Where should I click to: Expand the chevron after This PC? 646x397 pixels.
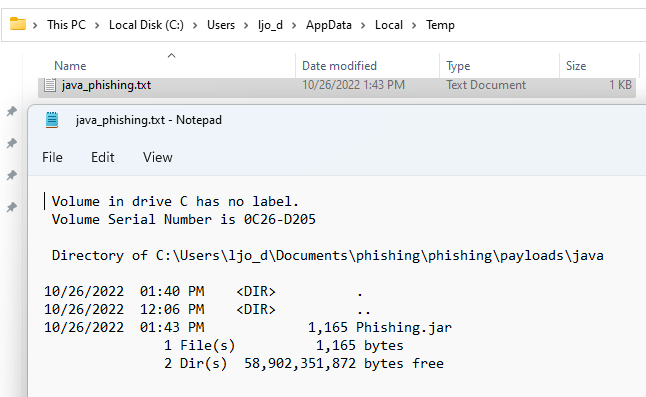coord(97,26)
